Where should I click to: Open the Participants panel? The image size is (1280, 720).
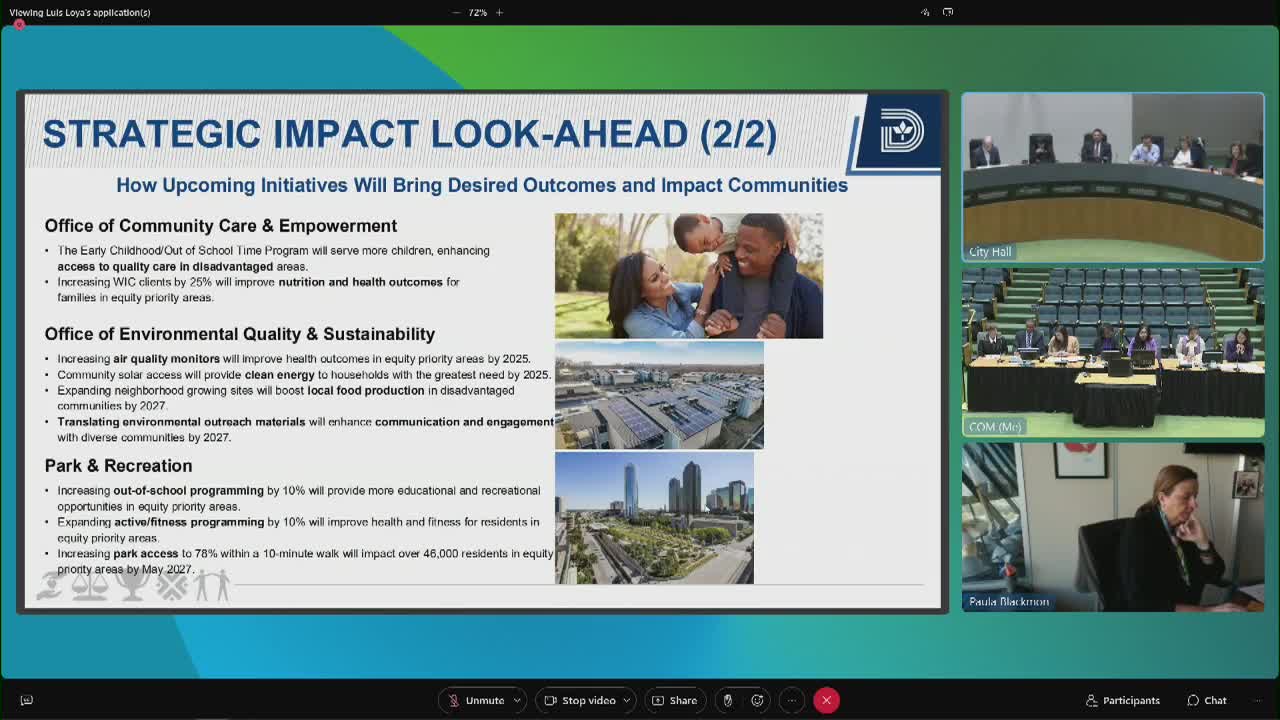click(1123, 700)
